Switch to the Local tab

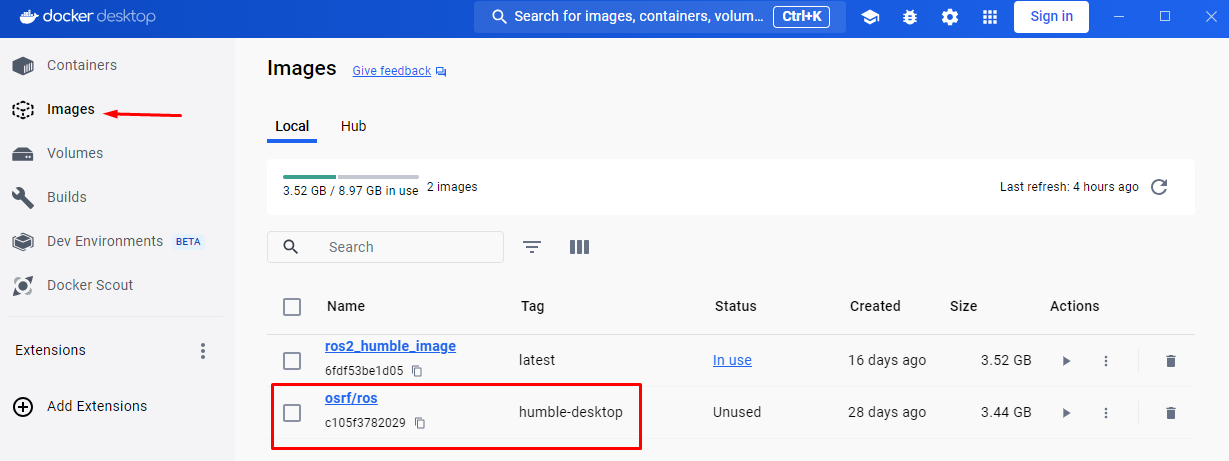point(292,127)
